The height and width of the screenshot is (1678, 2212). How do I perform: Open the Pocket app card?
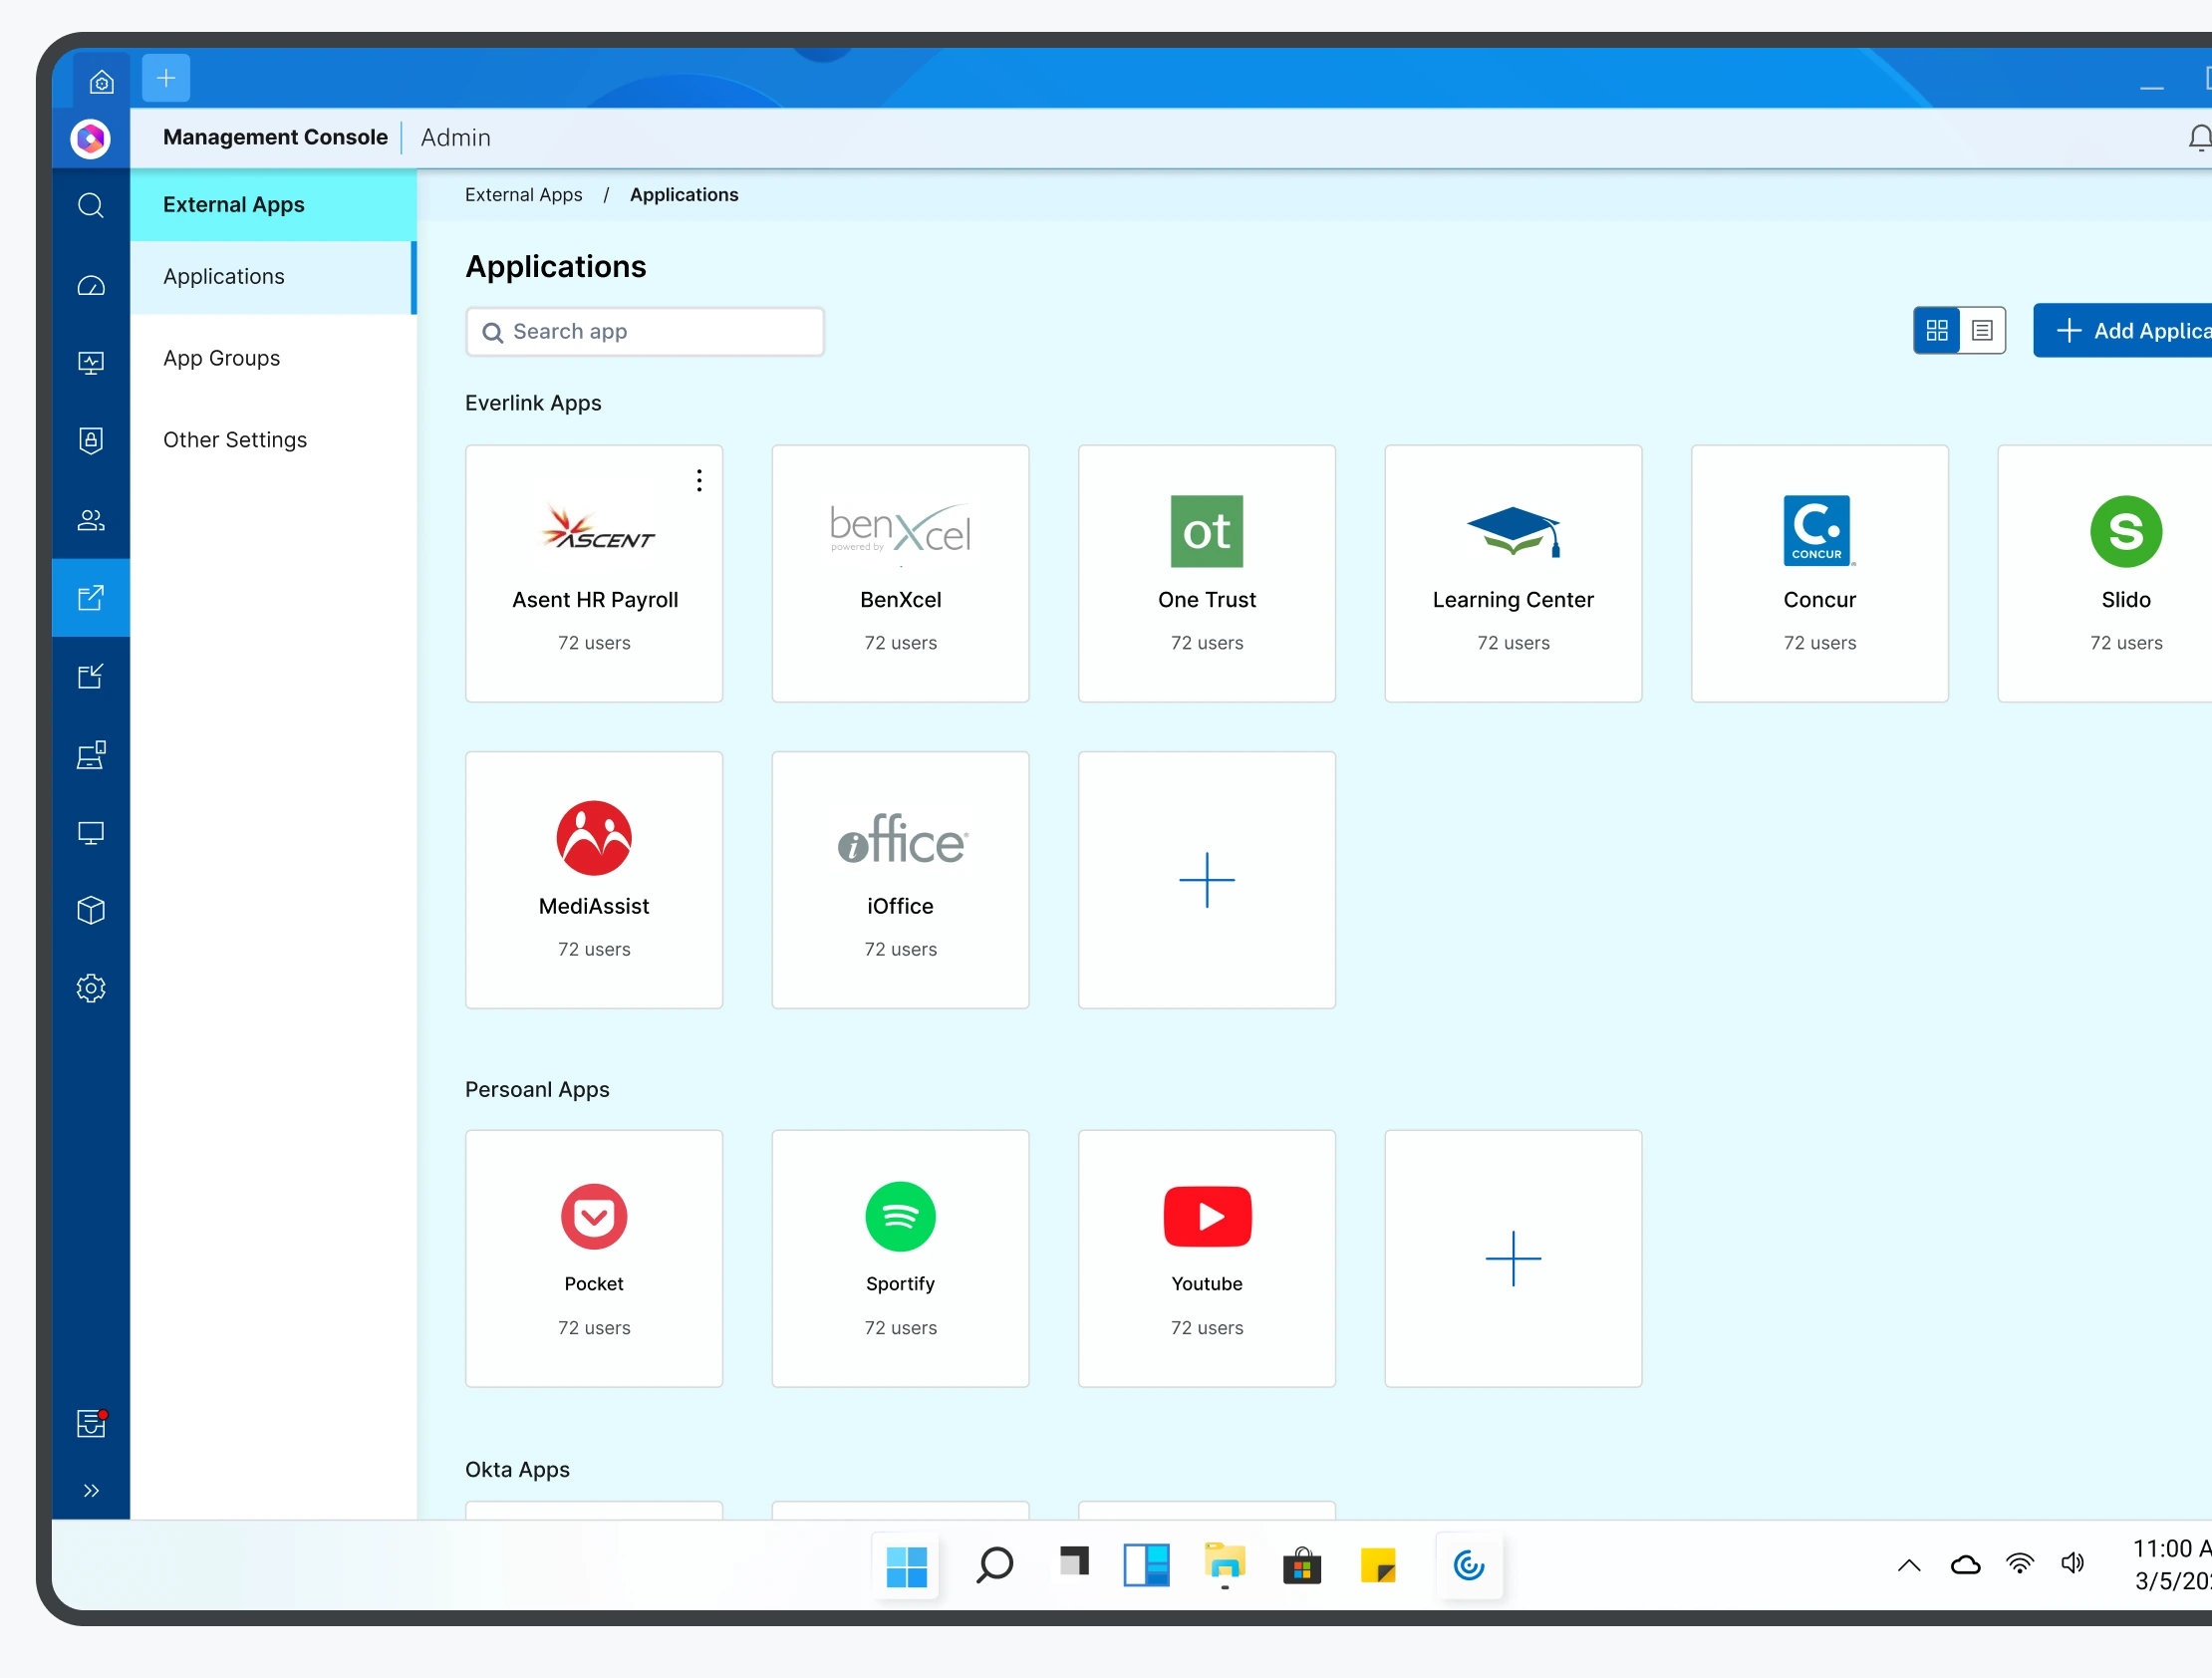click(594, 1259)
